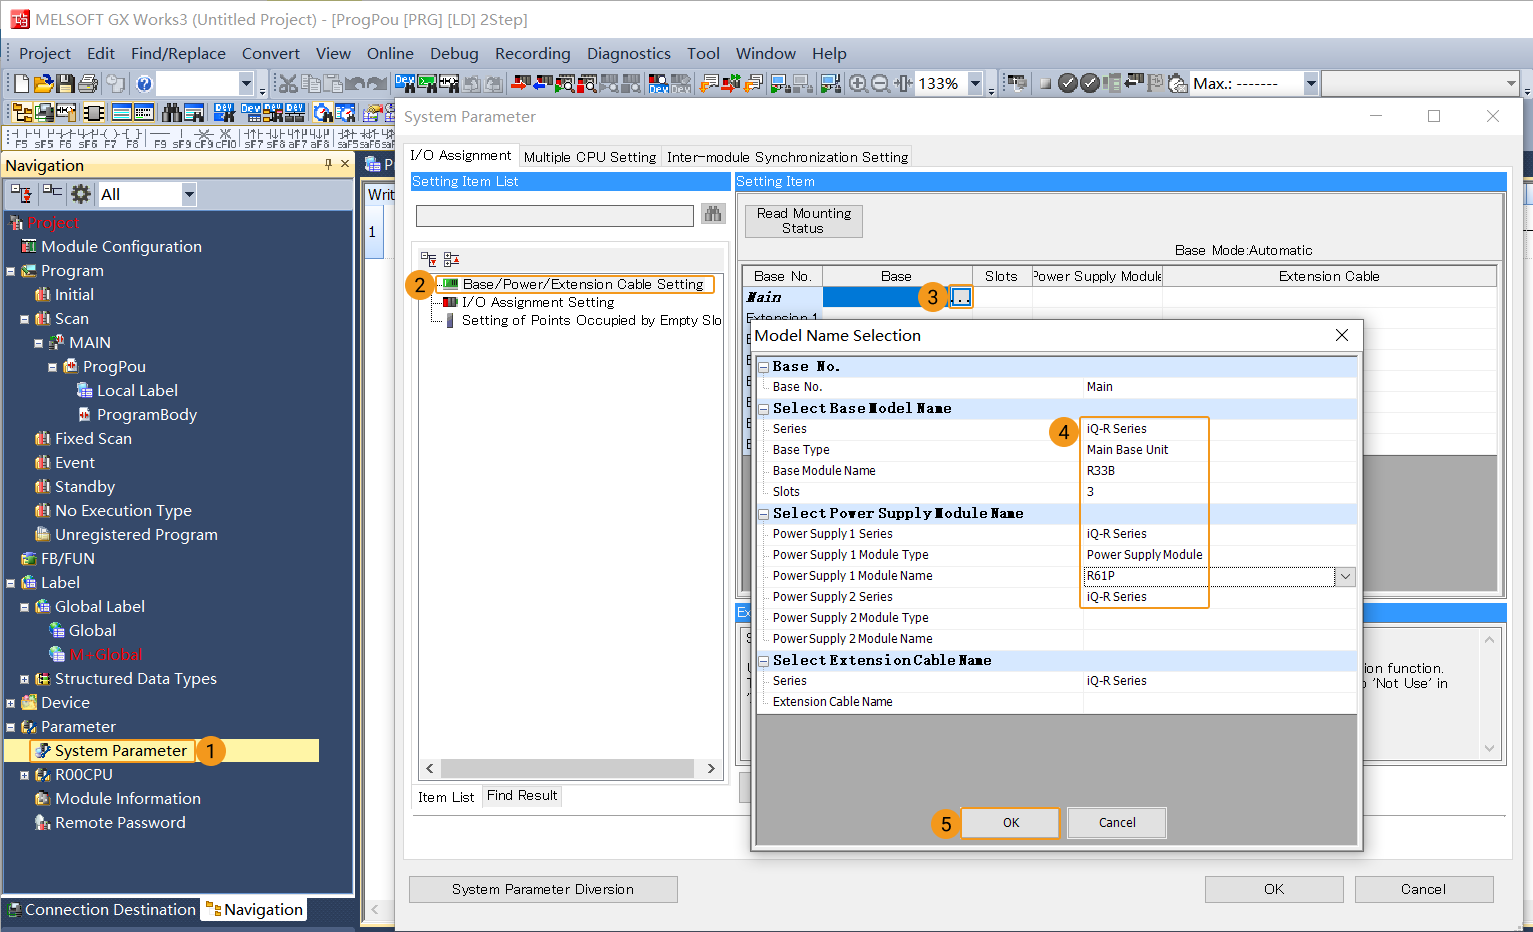This screenshot has width=1533, height=932.
Task: Switch to the Multiple CPU Setting tab
Action: click(x=589, y=157)
